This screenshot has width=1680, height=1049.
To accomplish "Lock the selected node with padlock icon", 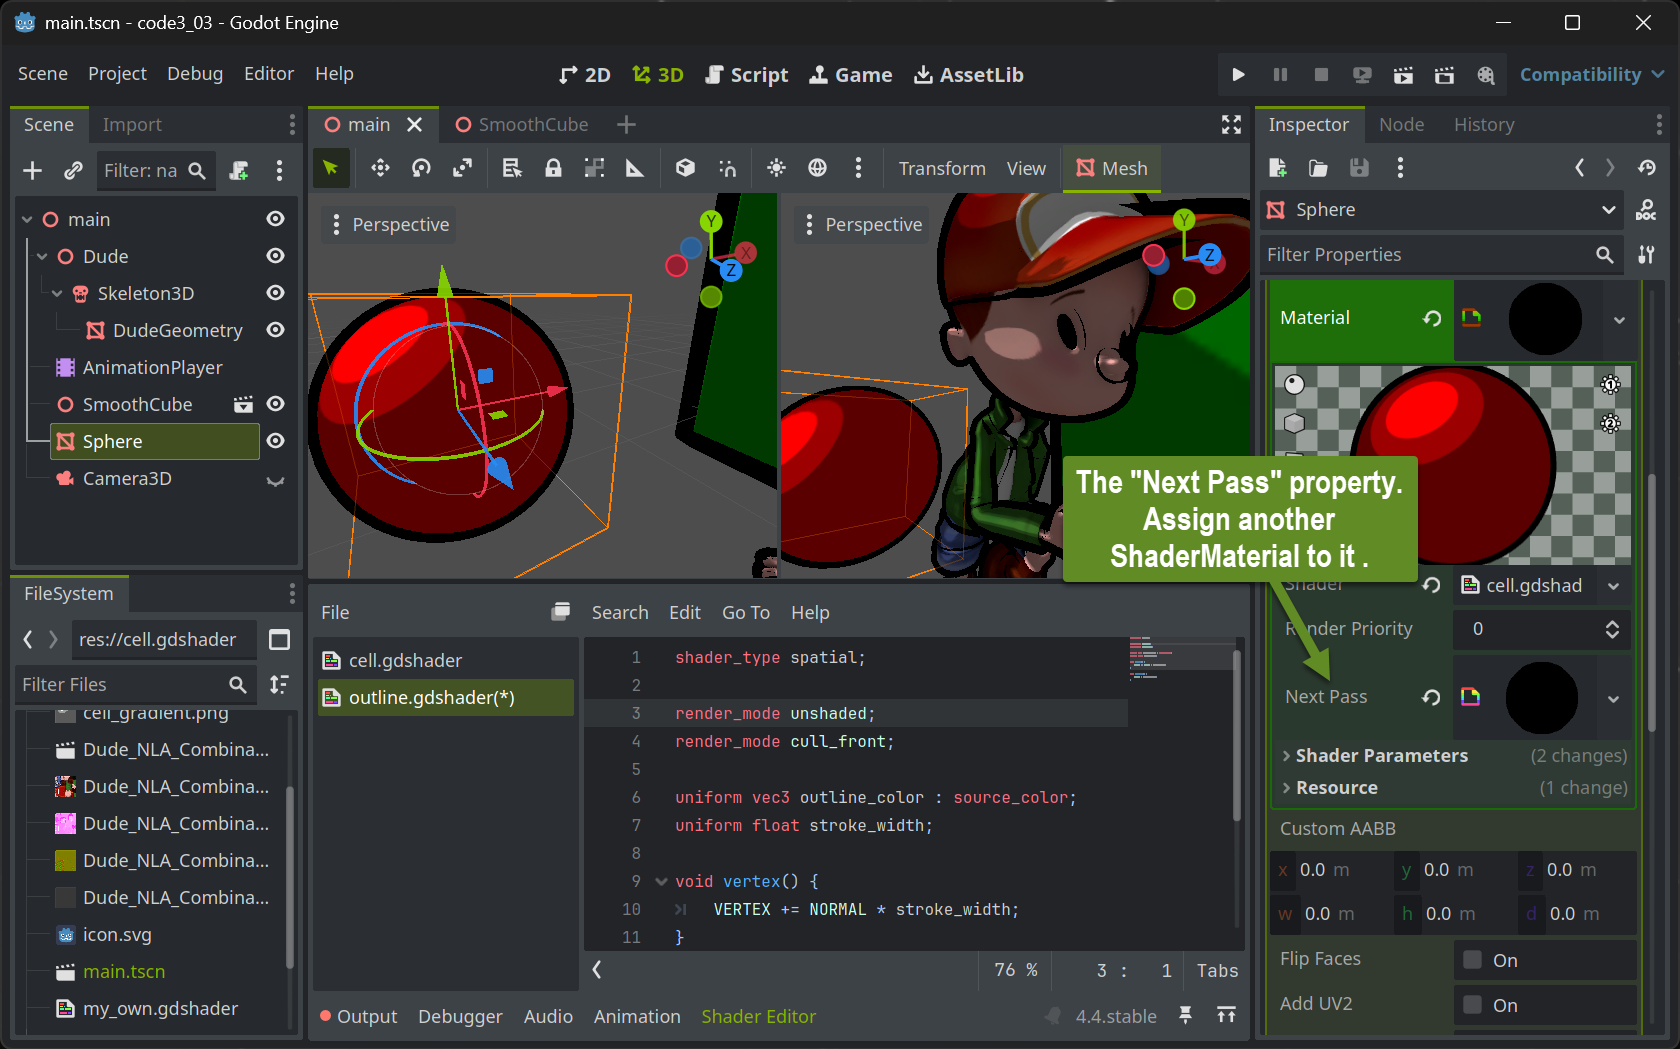I will coord(553,168).
